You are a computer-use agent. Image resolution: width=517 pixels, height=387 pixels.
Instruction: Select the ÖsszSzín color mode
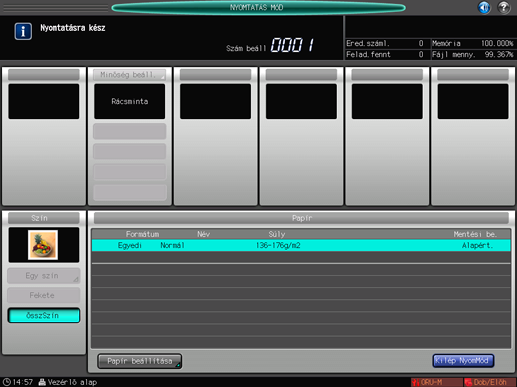[x=44, y=315]
